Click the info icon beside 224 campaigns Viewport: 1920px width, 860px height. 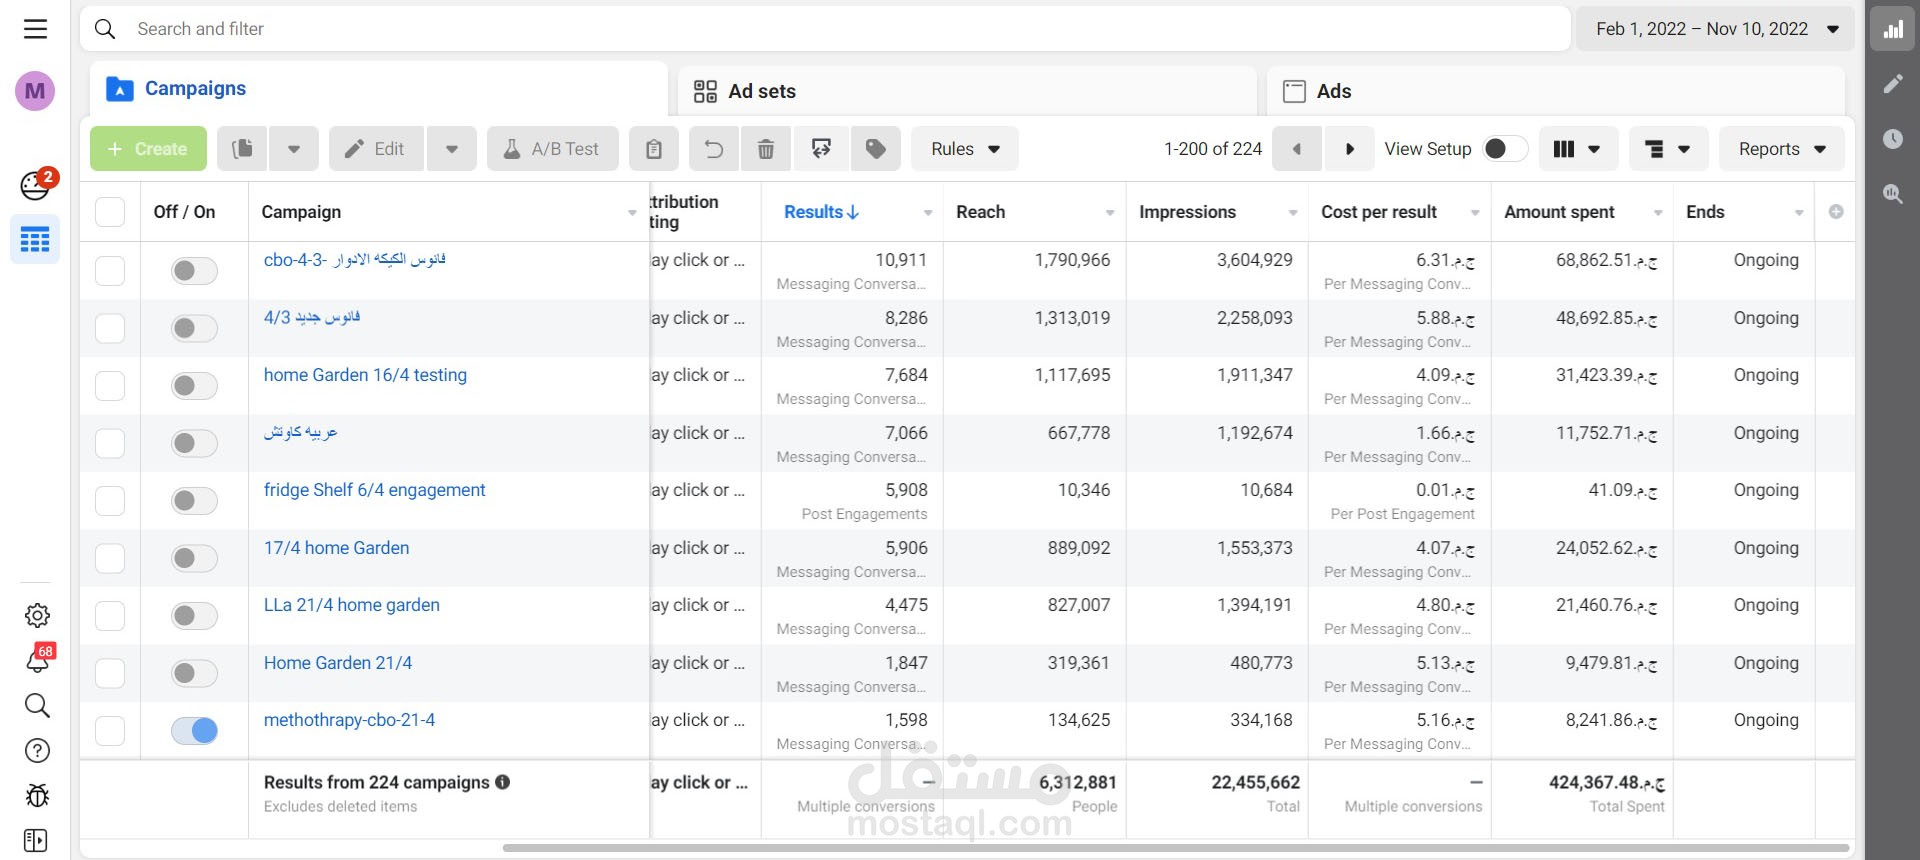(502, 782)
